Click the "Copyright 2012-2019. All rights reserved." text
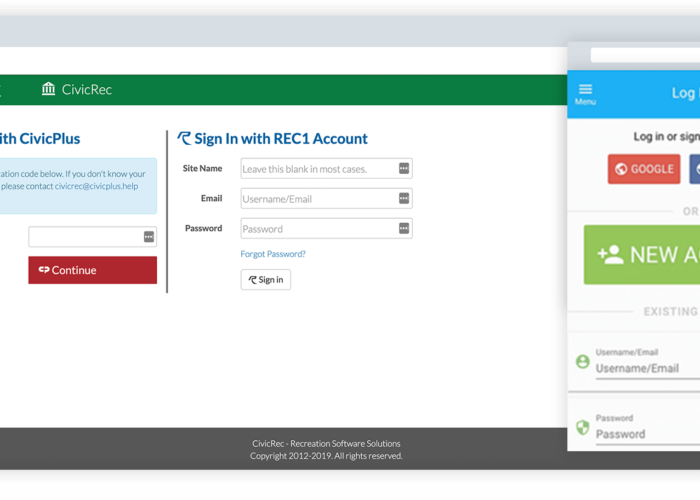700x500 pixels. click(326, 456)
